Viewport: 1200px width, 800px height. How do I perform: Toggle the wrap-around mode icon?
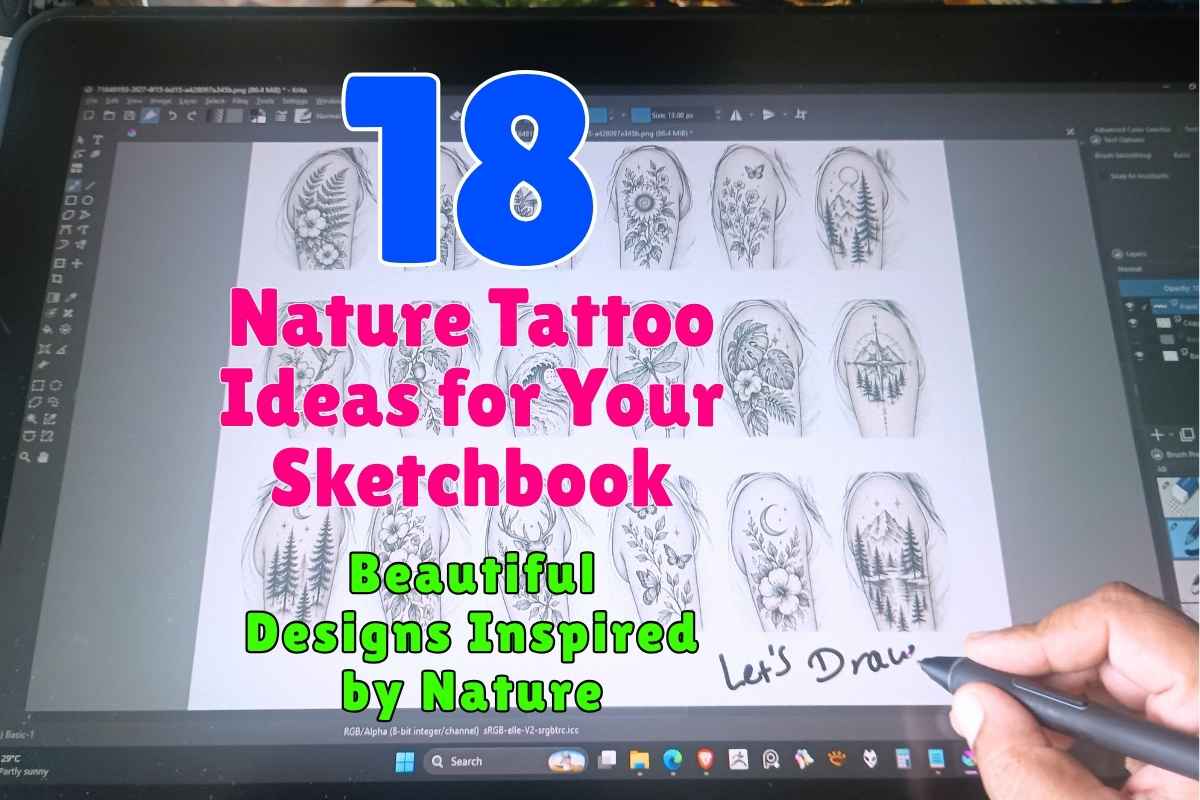tap(801, 114)
